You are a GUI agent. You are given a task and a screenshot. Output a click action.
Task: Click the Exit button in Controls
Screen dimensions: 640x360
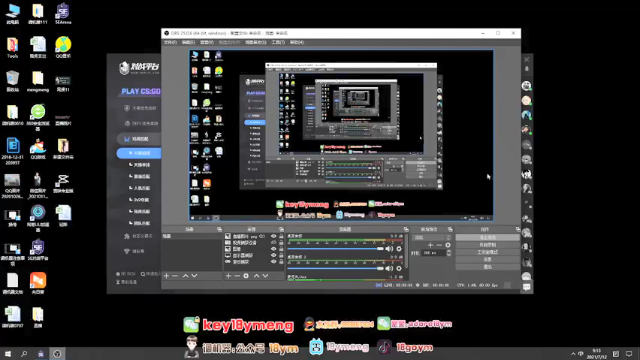(x=487, y=267)
